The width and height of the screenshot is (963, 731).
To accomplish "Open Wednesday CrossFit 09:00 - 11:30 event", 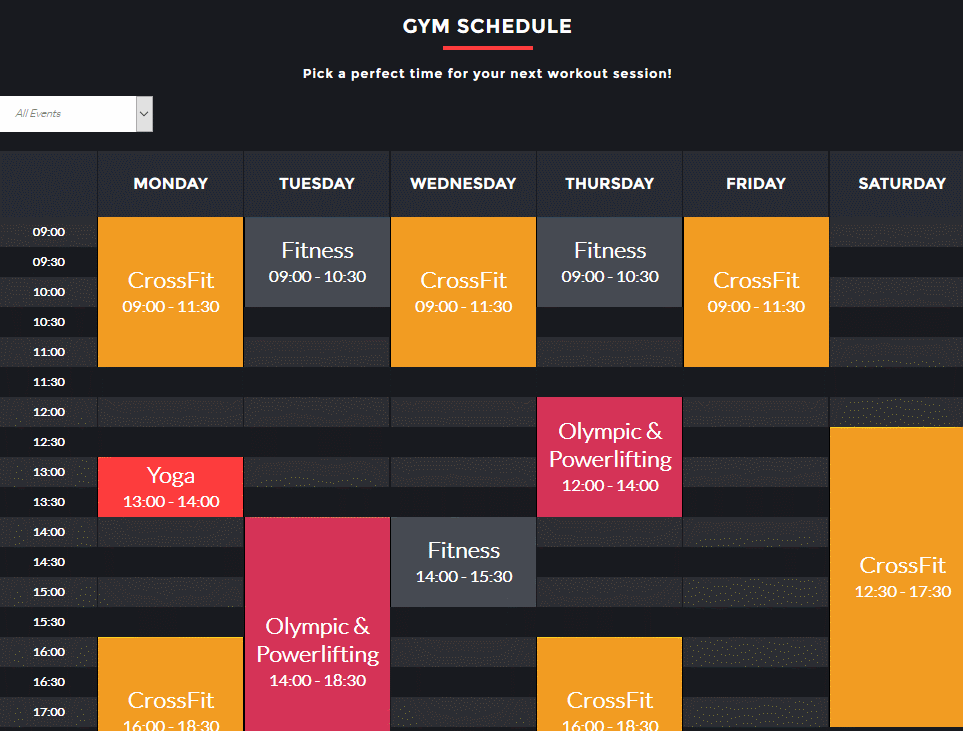I will [x=464, y=292].
